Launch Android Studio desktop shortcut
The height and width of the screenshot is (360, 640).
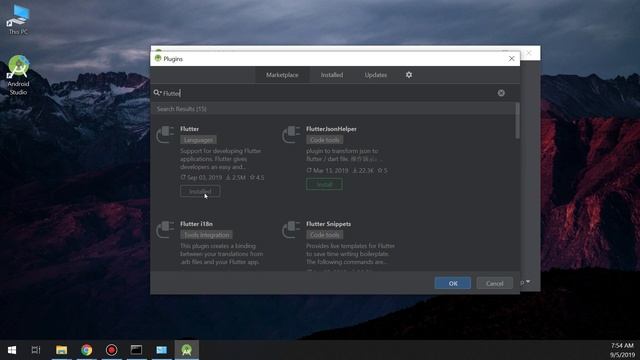[x=18, y=76]
